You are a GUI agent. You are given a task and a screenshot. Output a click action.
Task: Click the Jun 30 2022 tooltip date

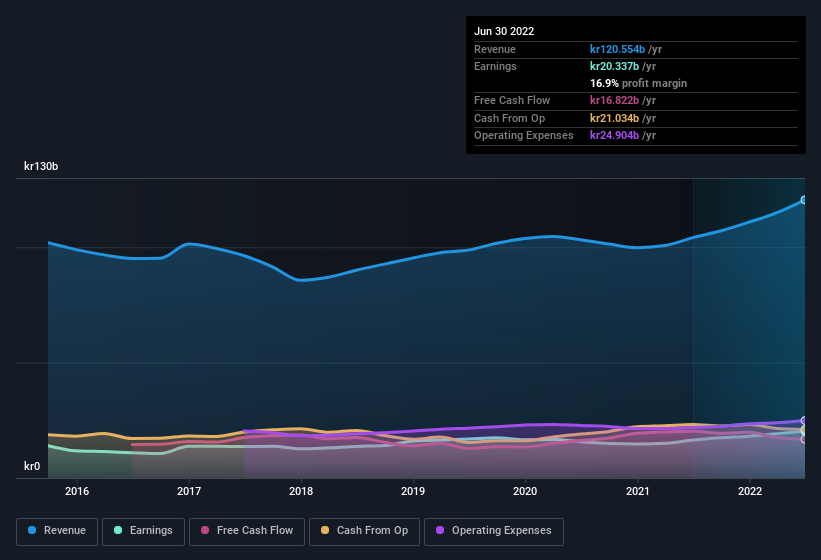point(504,31)
